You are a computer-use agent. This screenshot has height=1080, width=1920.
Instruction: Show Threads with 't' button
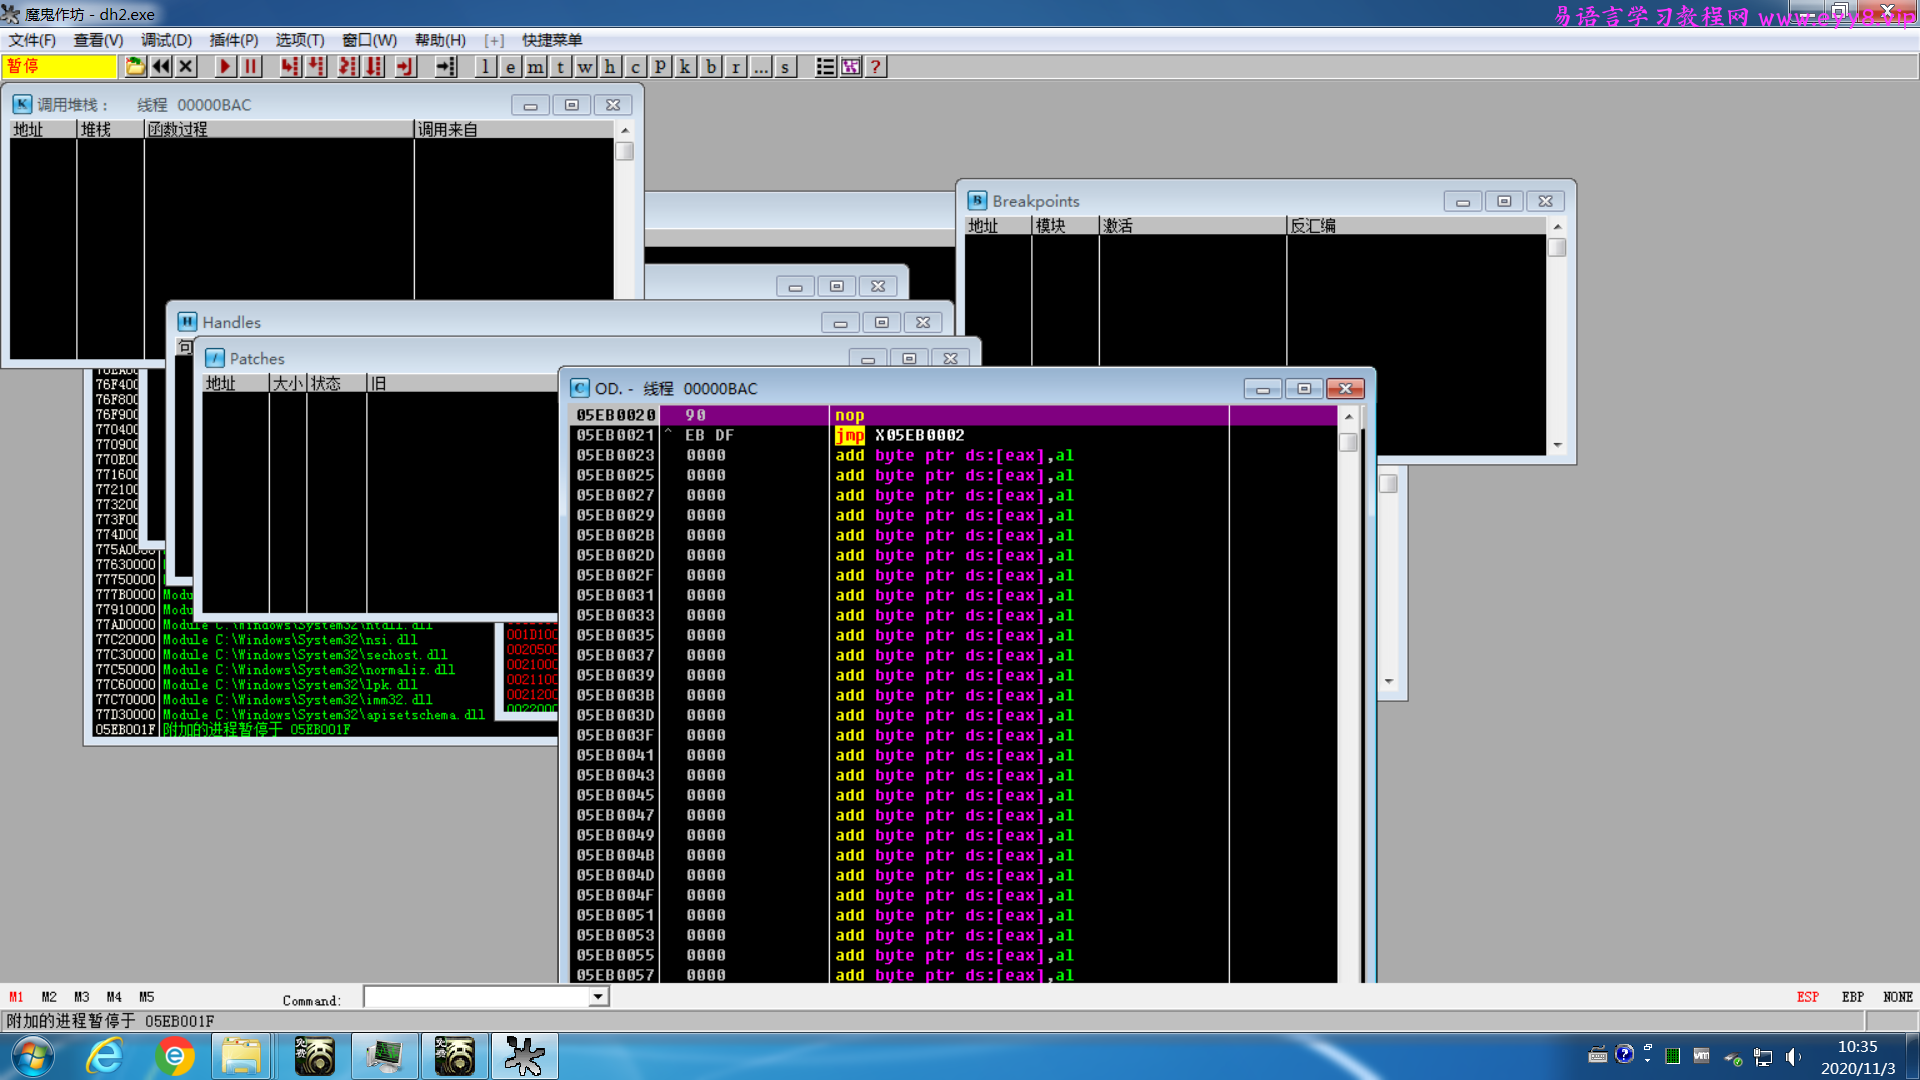click(x=561, y=67)
